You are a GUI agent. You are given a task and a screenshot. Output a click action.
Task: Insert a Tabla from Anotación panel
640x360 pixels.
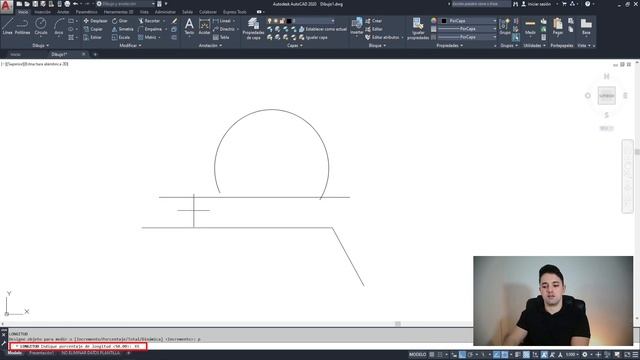221,37
